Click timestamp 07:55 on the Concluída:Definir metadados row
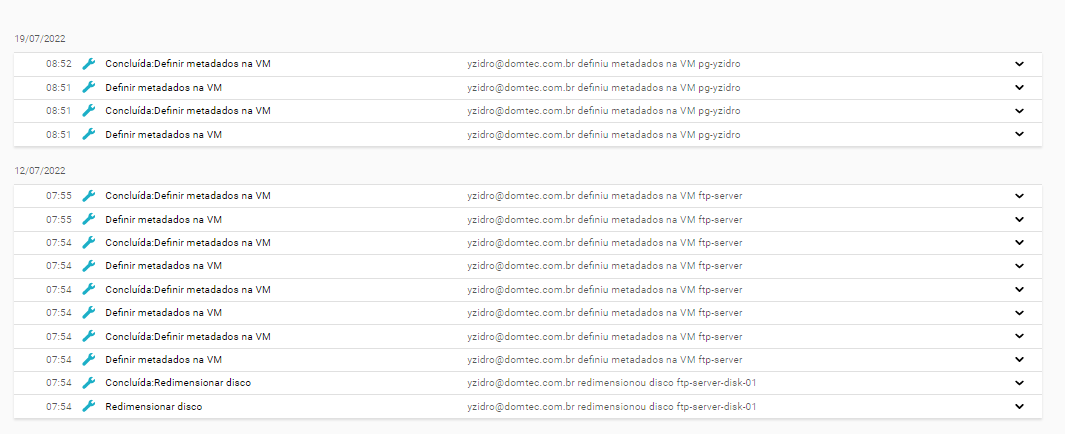This screenshot has width=1065, height=434. [58, 196]
